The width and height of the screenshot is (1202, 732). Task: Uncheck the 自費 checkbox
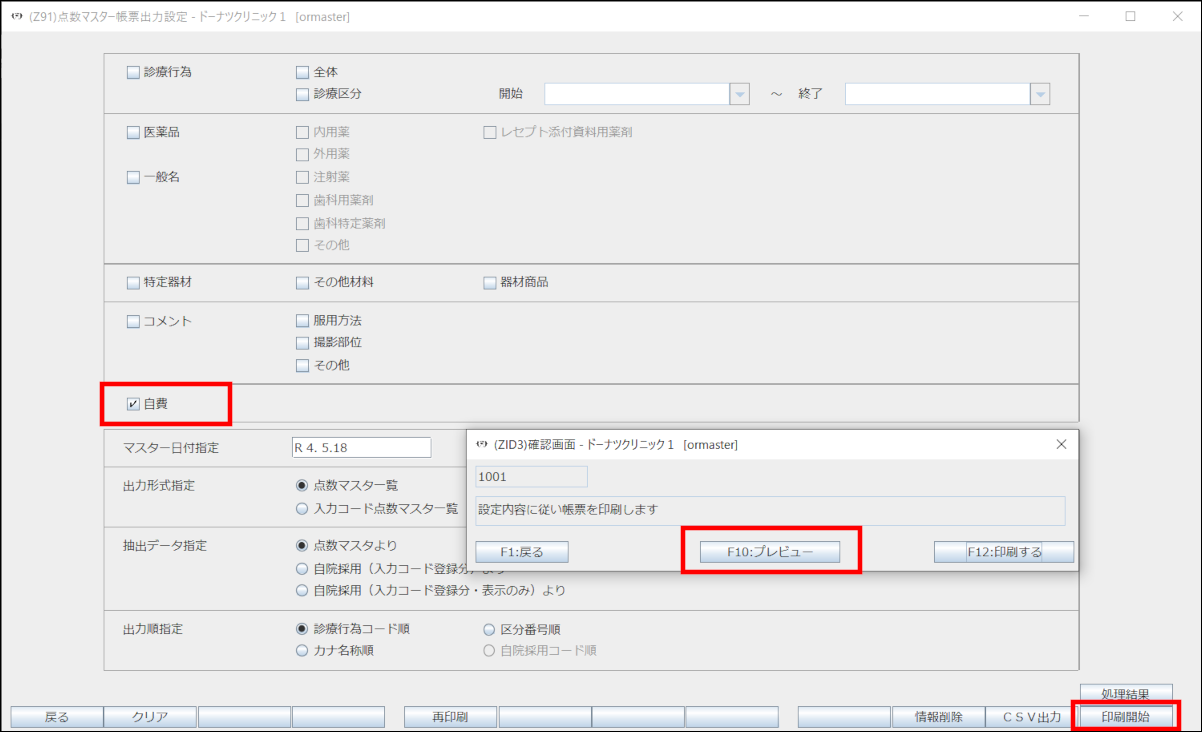point(134,404)
